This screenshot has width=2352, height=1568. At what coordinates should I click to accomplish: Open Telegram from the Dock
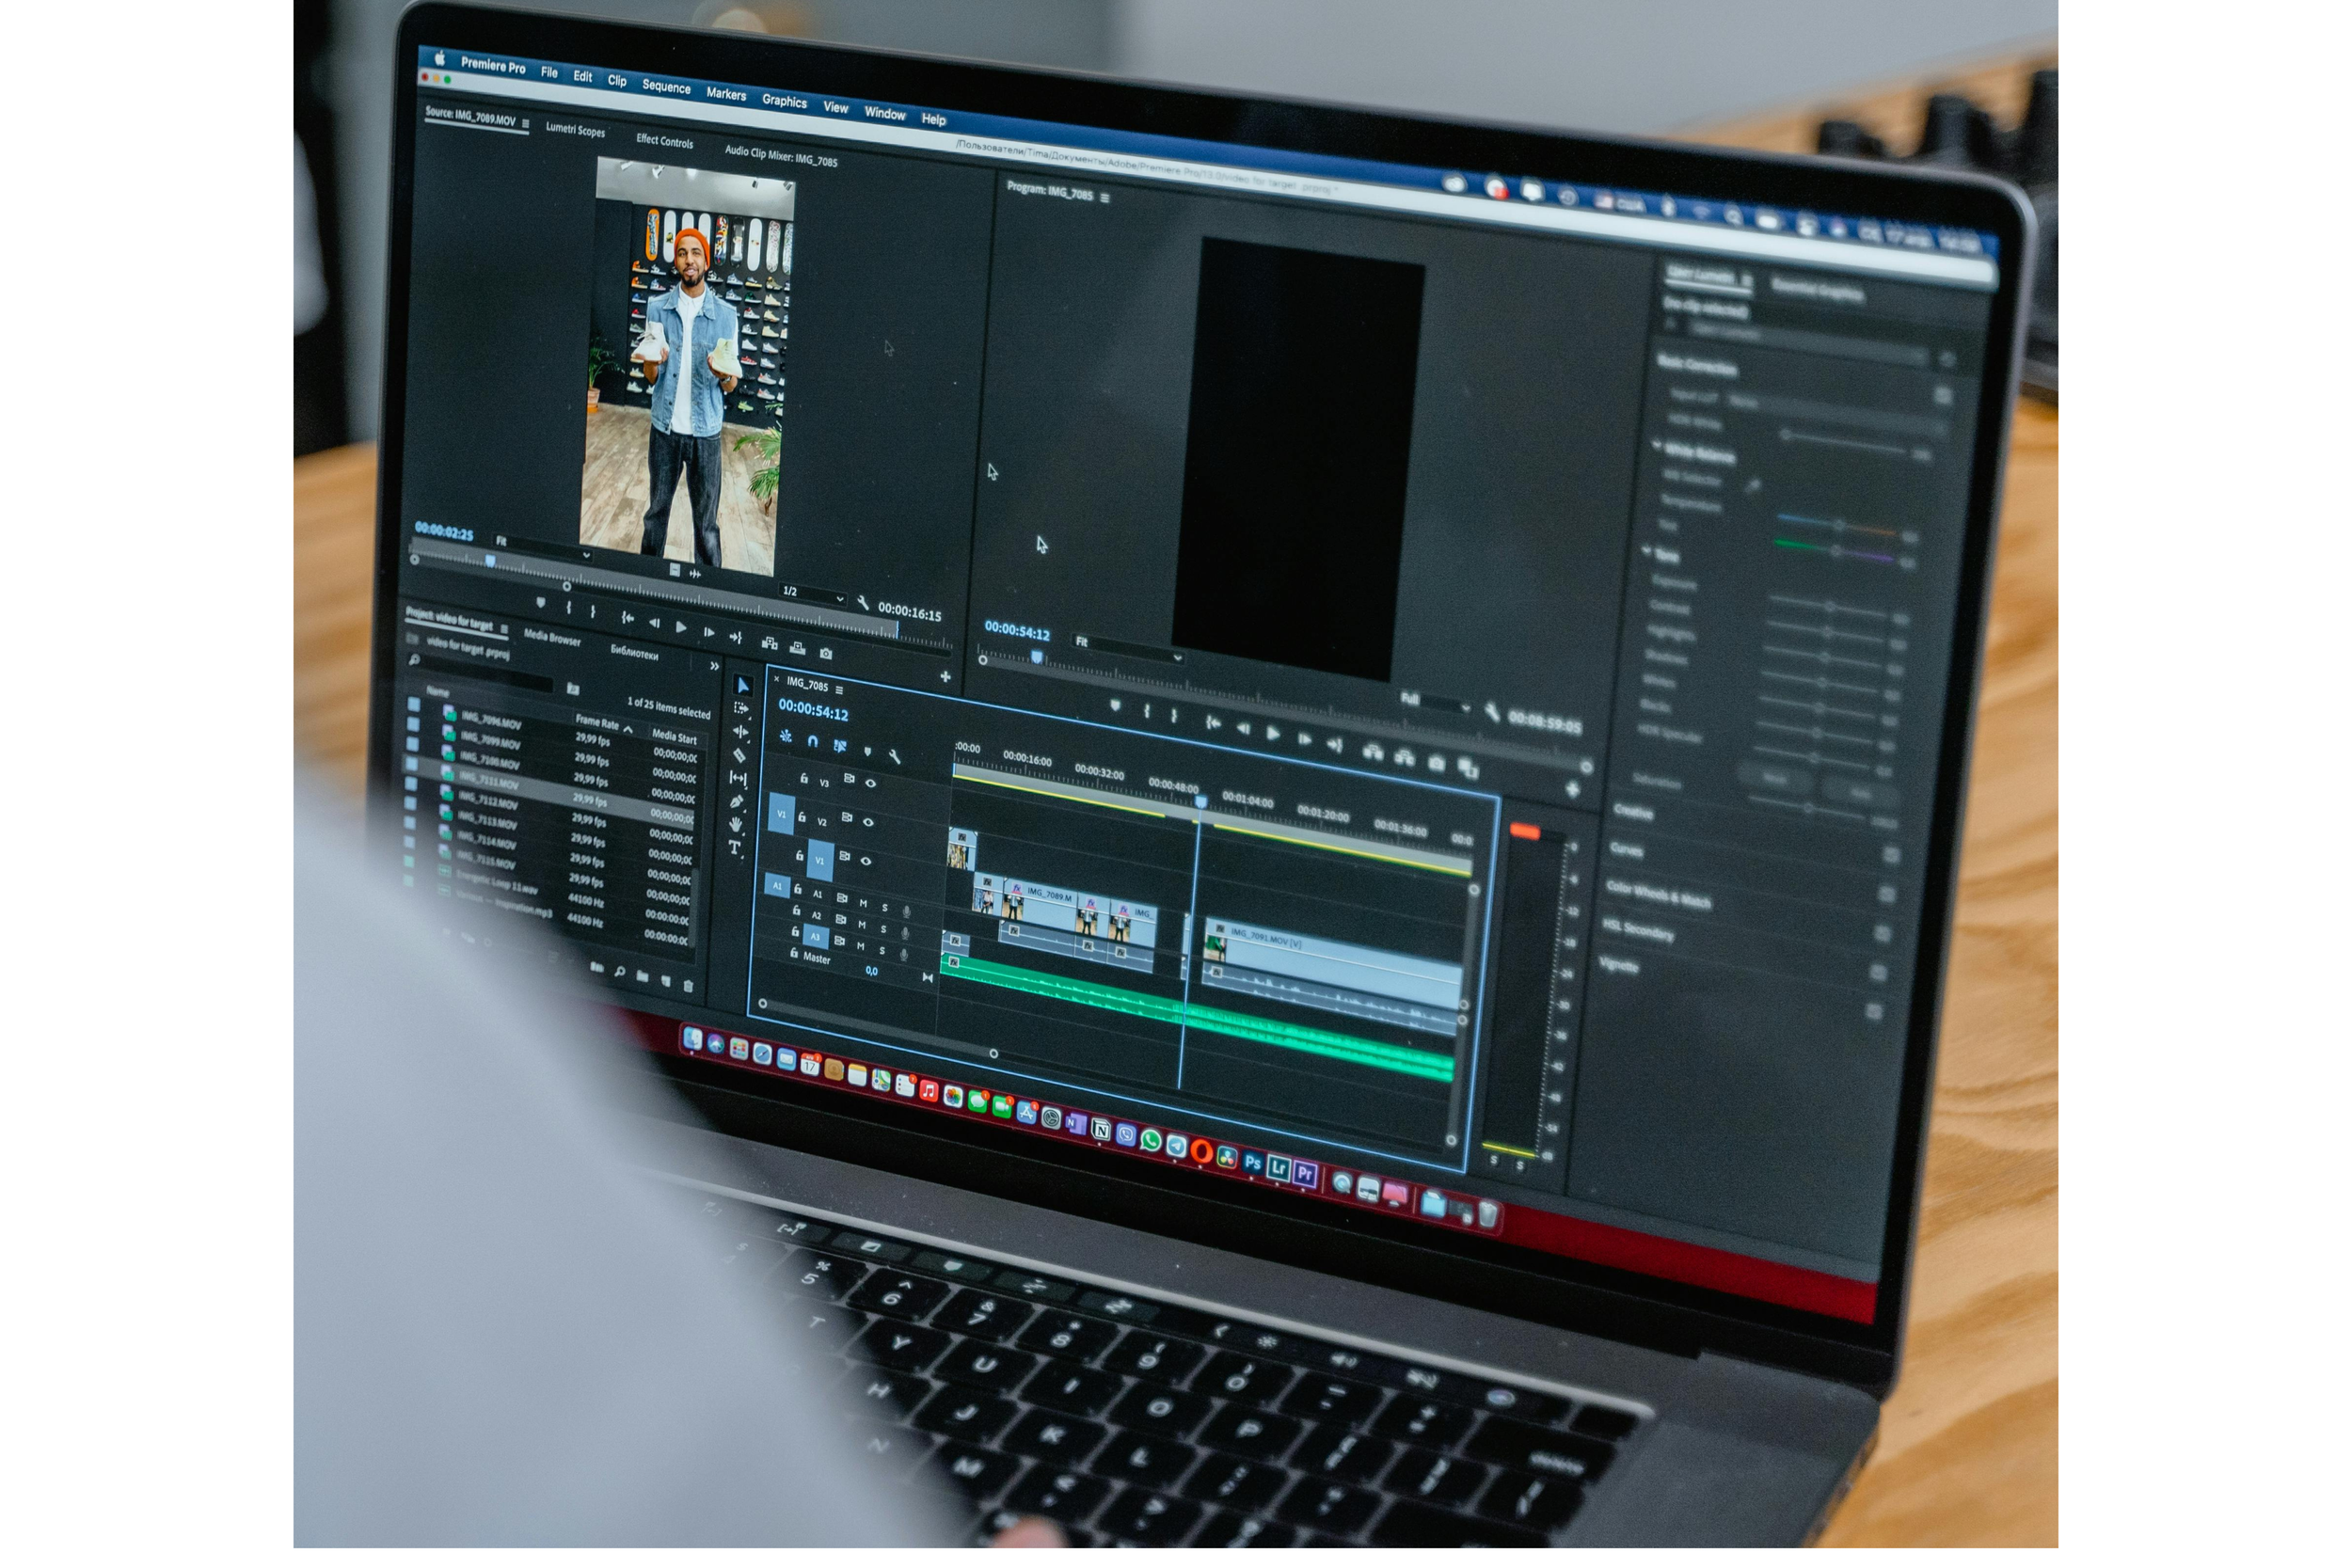click(x=1177, y=1146)
